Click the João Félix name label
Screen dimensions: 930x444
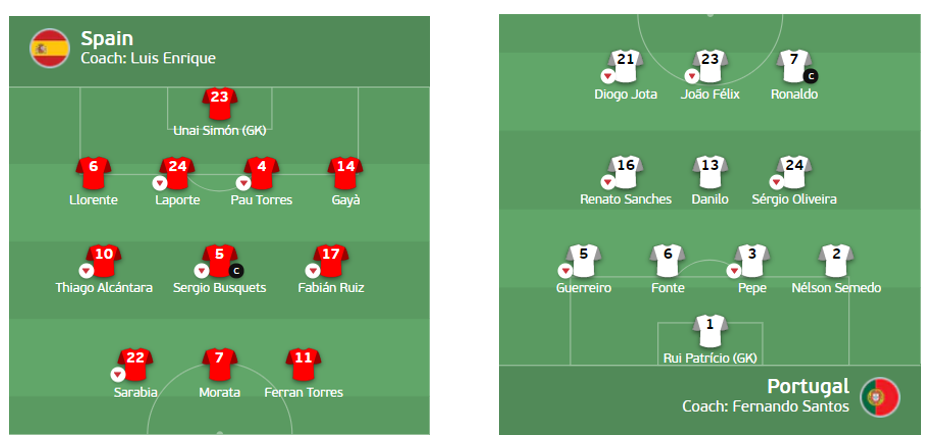(x=709, y=94)
